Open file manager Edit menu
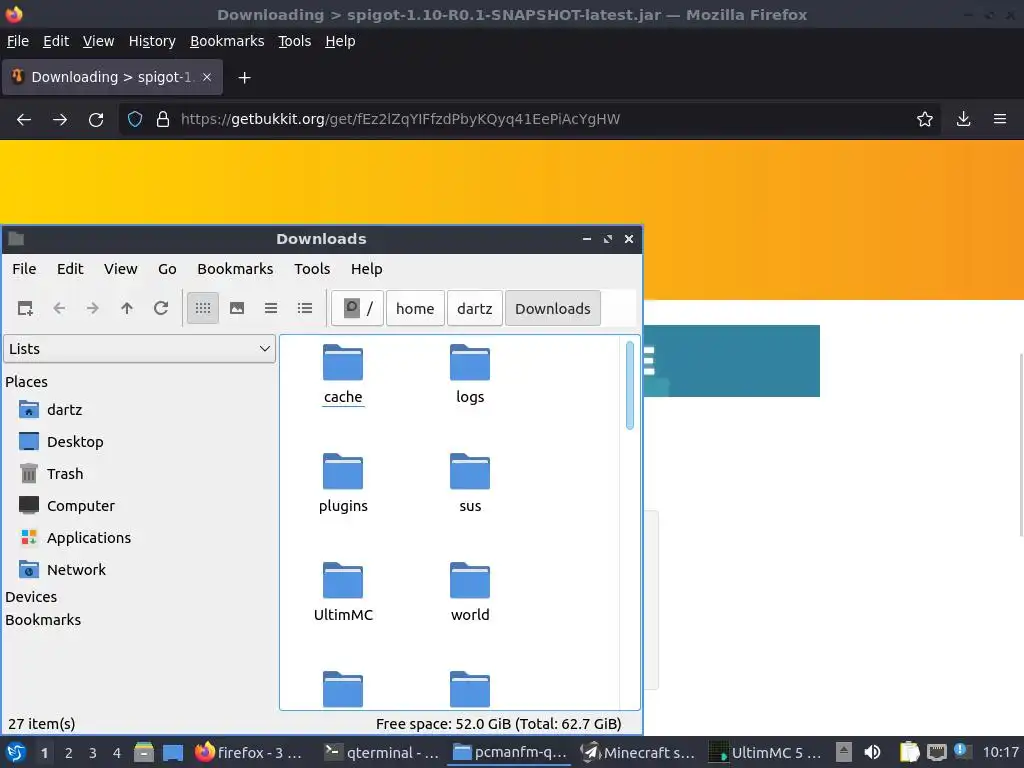Viewport: 1024px width, 768px height. coord(70,269)
